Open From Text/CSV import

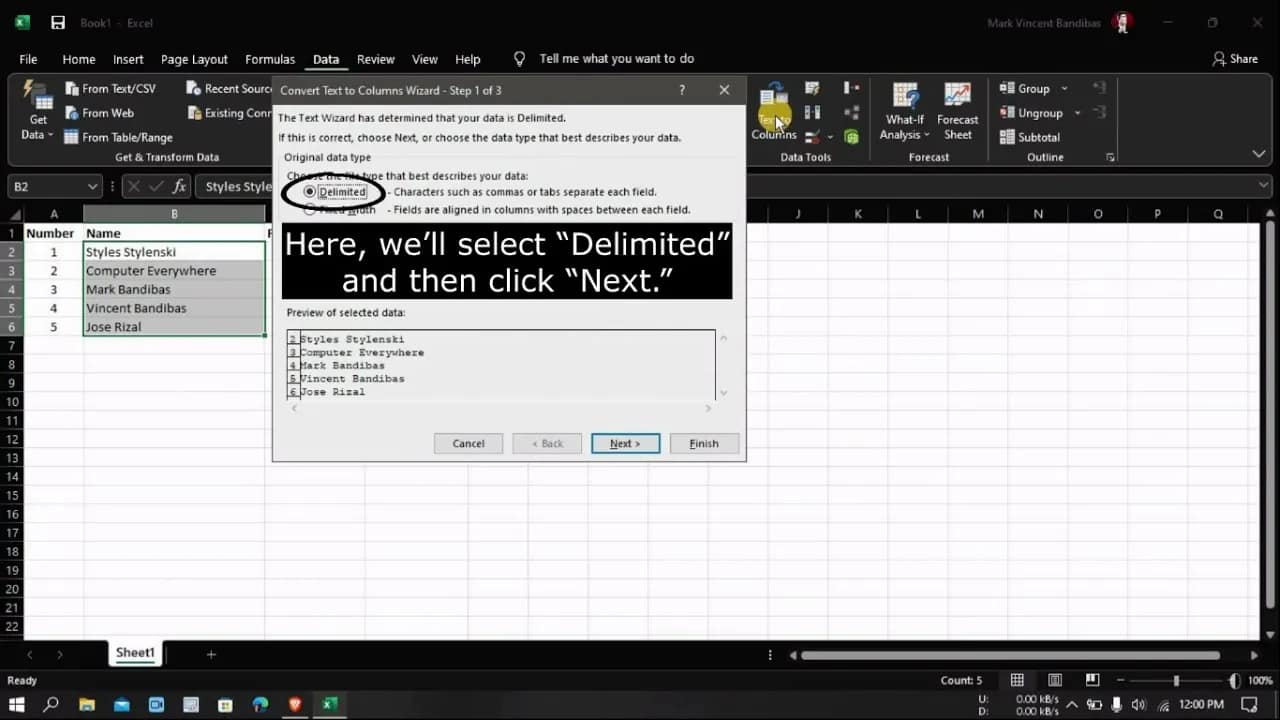110,88
